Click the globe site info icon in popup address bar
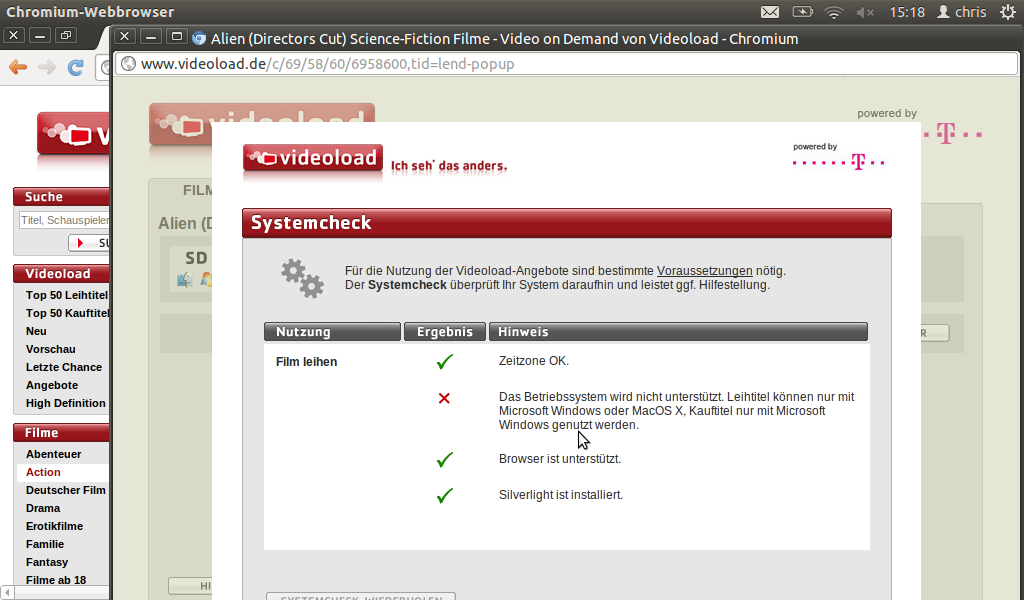 (x=129, y=64)
